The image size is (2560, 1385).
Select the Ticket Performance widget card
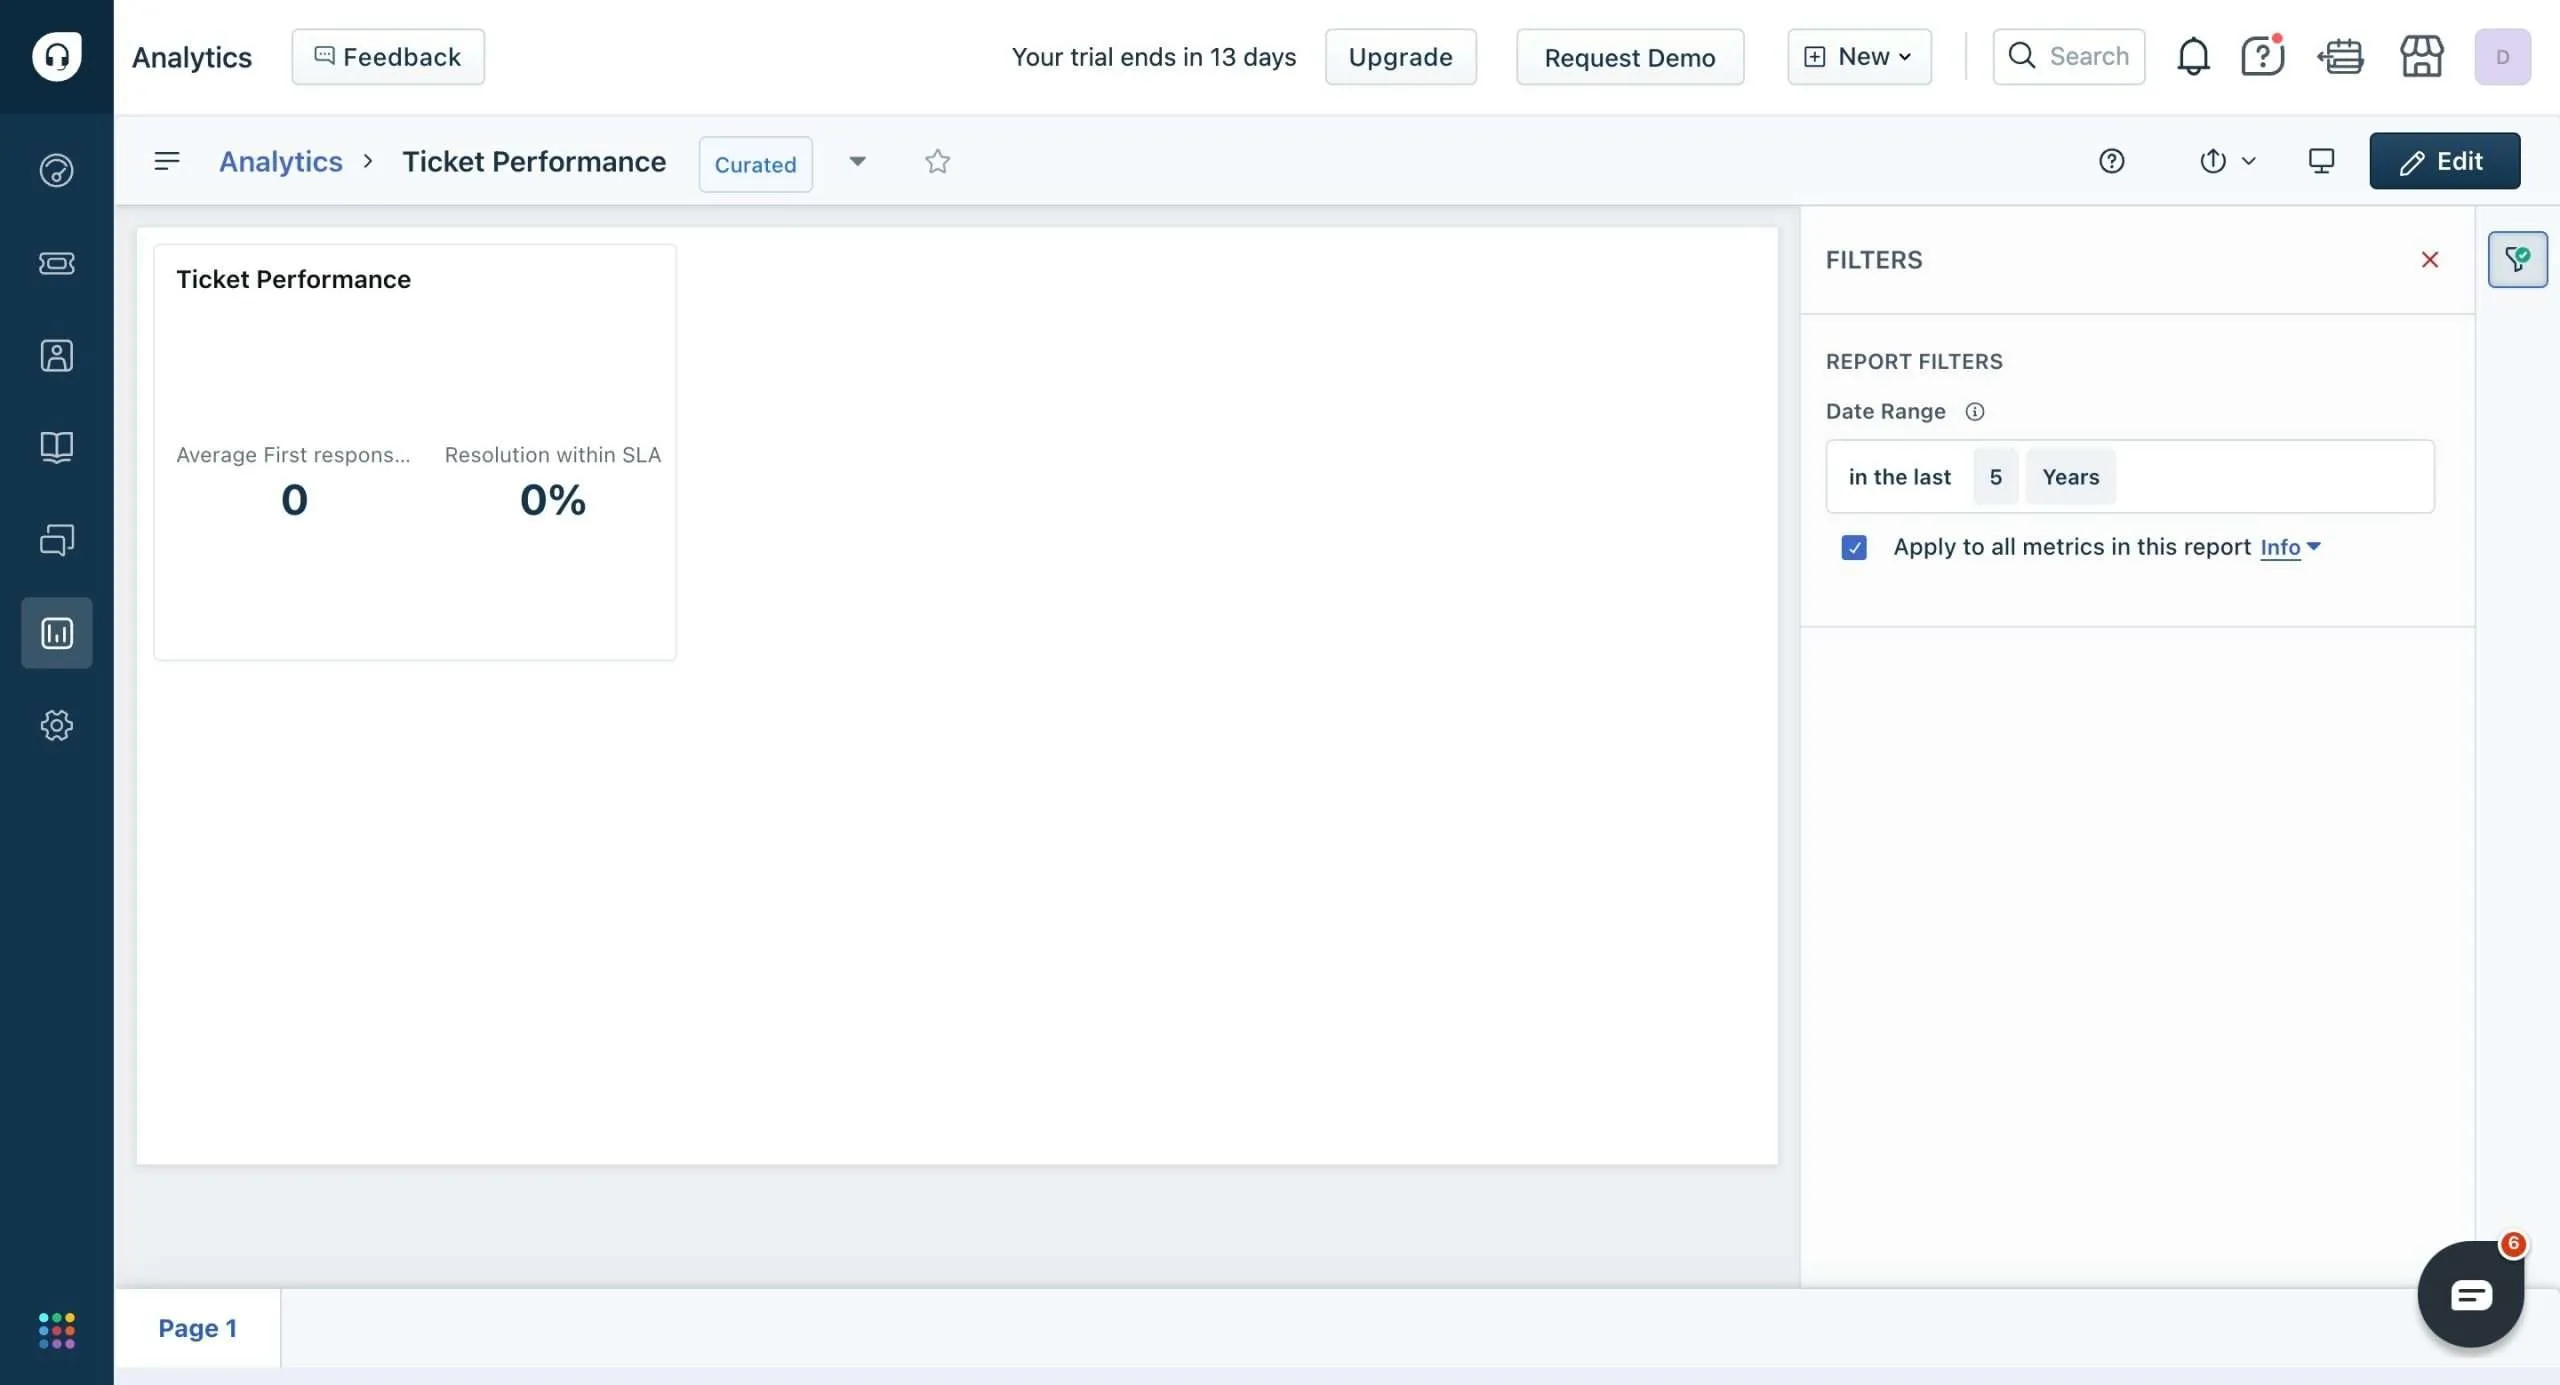414,452
